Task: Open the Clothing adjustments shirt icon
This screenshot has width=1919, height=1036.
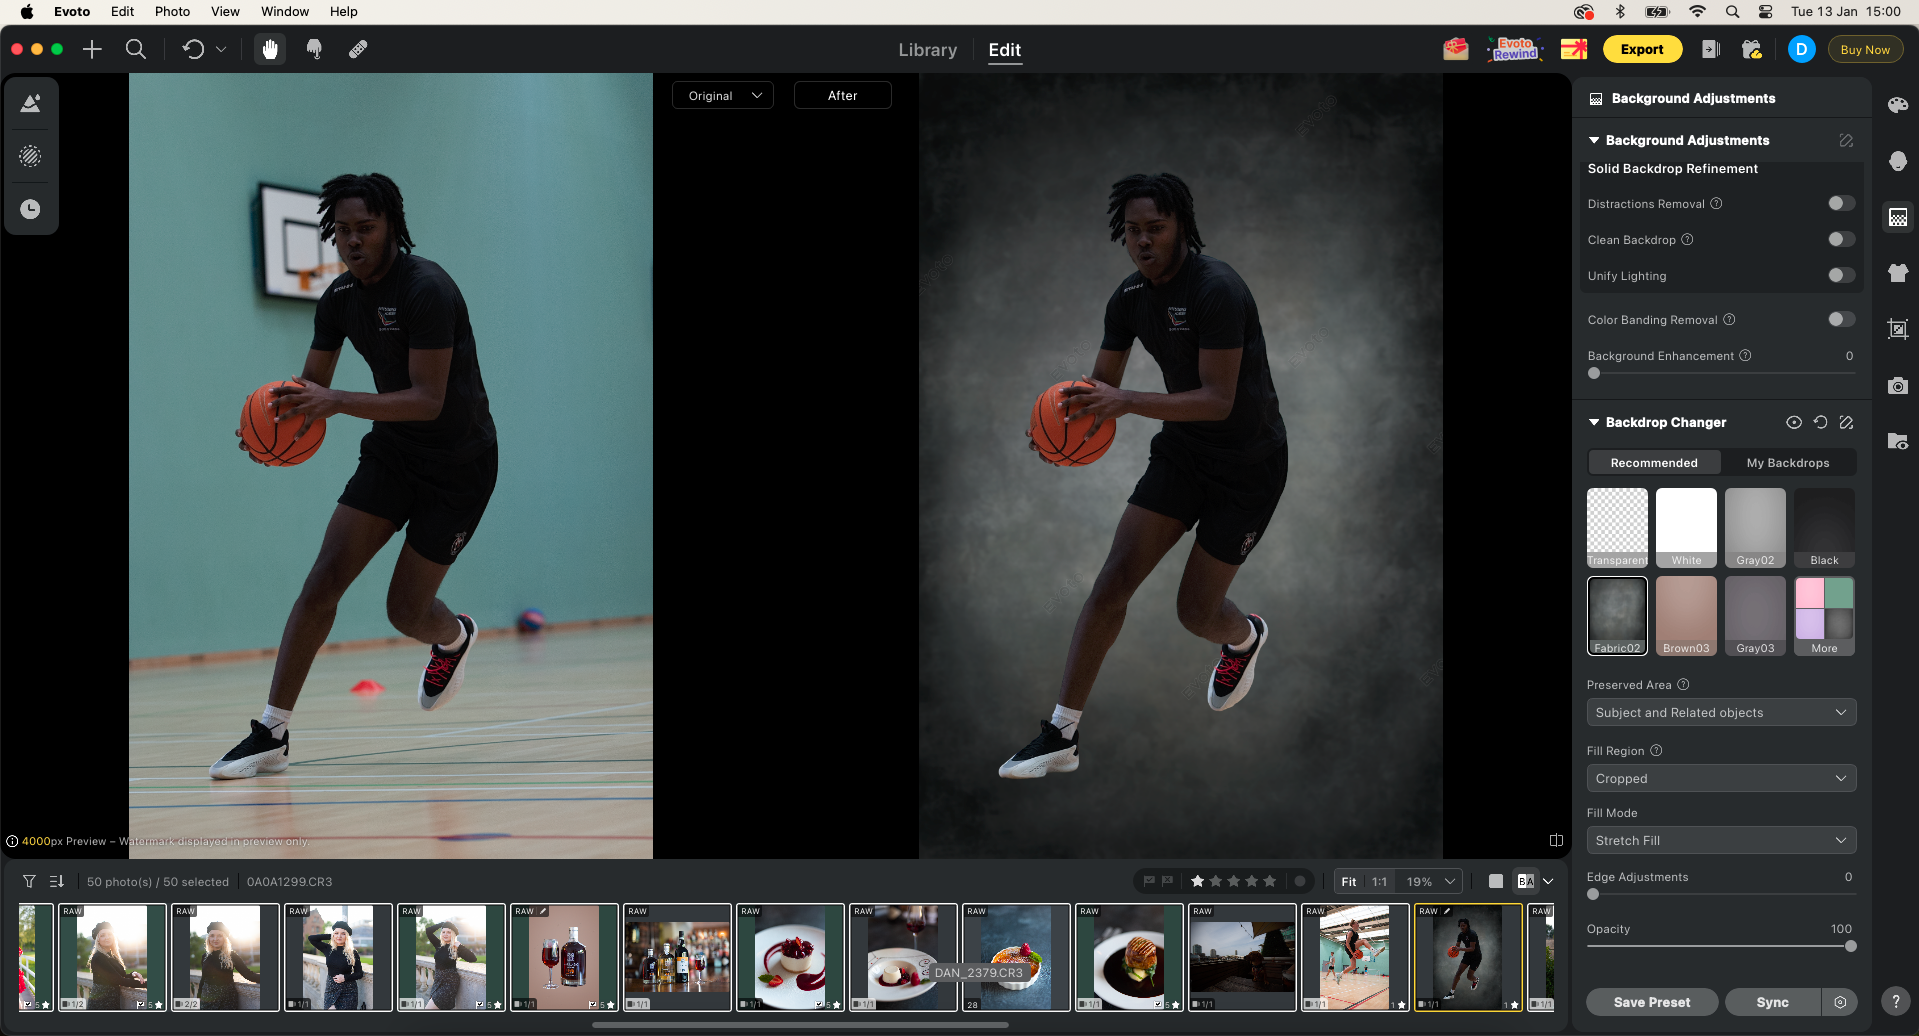Action: point(1897,273)
